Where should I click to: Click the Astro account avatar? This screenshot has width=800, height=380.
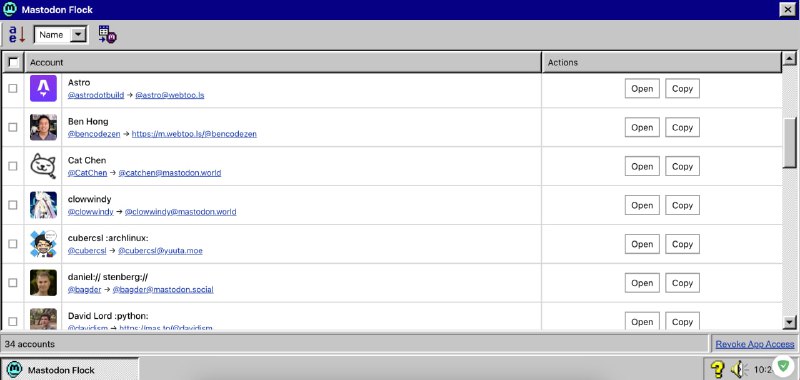click(43, 88)
